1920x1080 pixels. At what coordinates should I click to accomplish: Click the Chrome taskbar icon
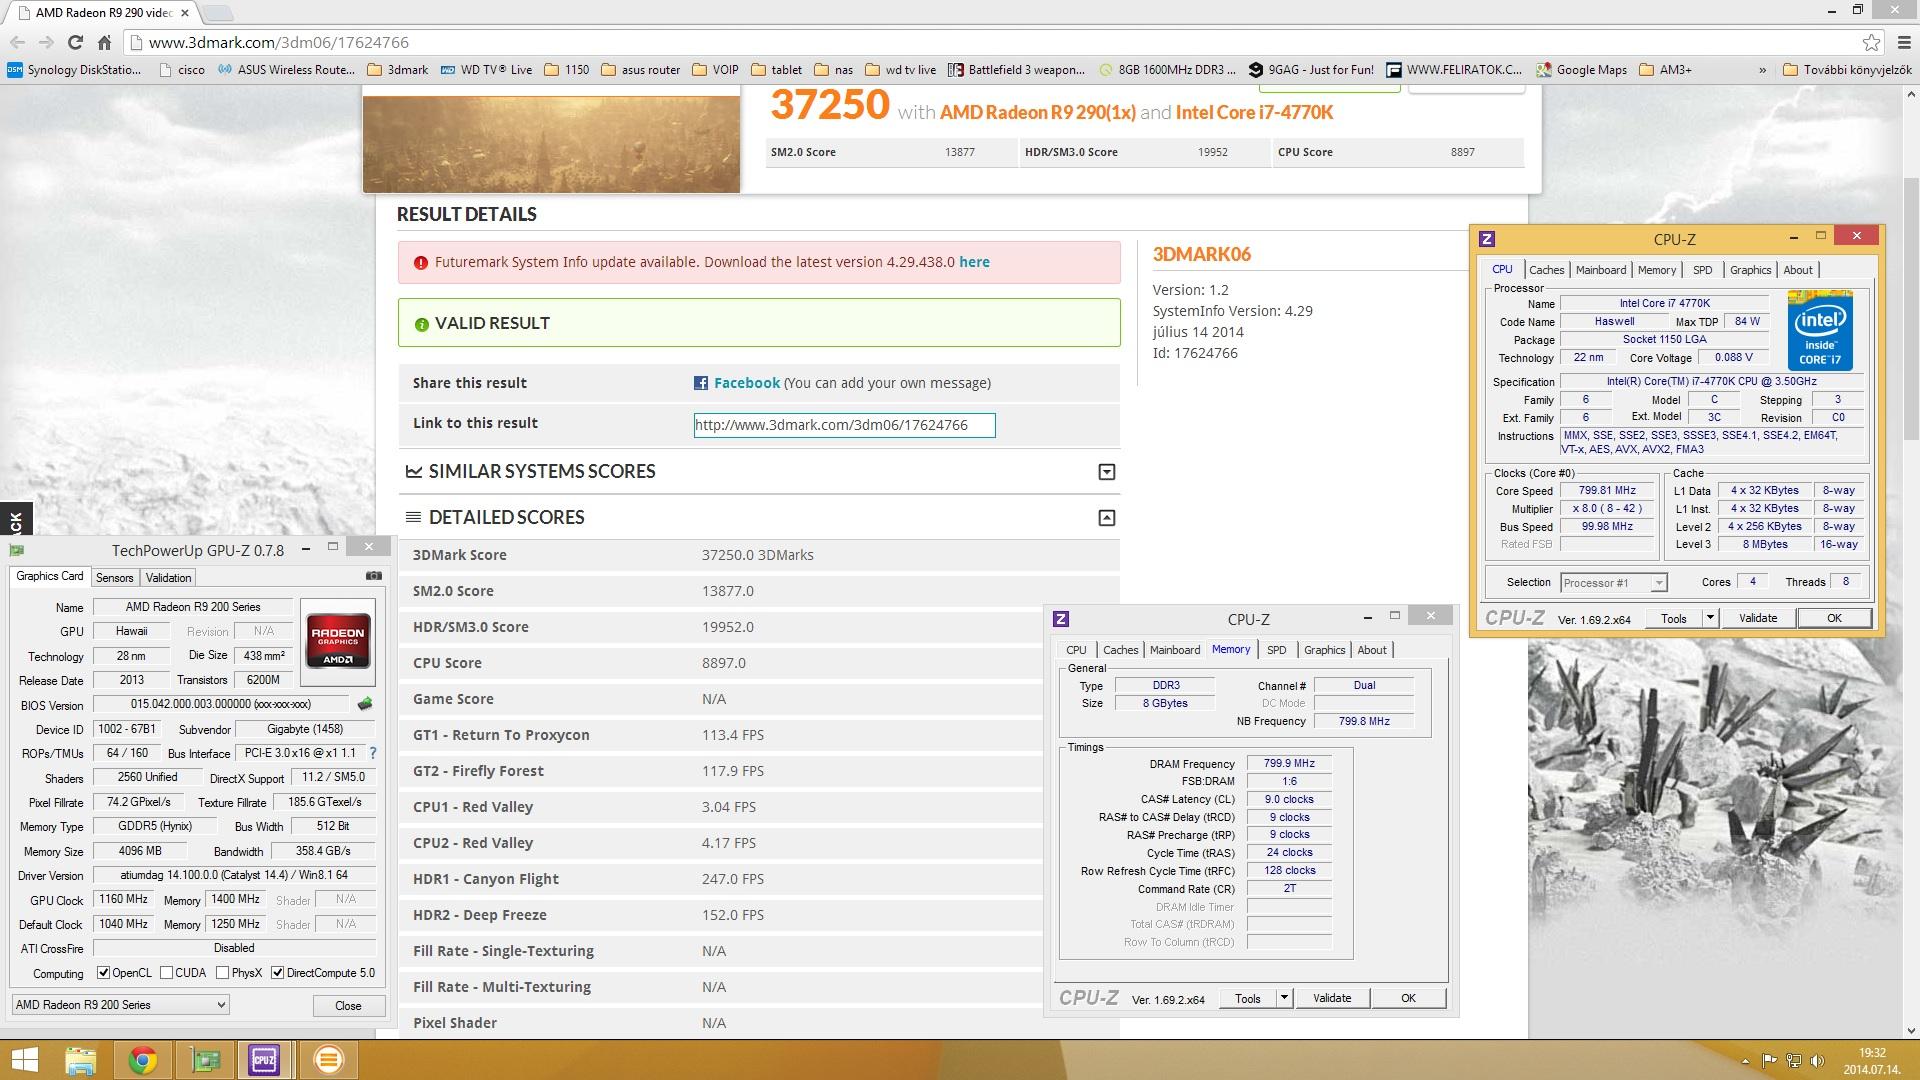(143, 1060)
